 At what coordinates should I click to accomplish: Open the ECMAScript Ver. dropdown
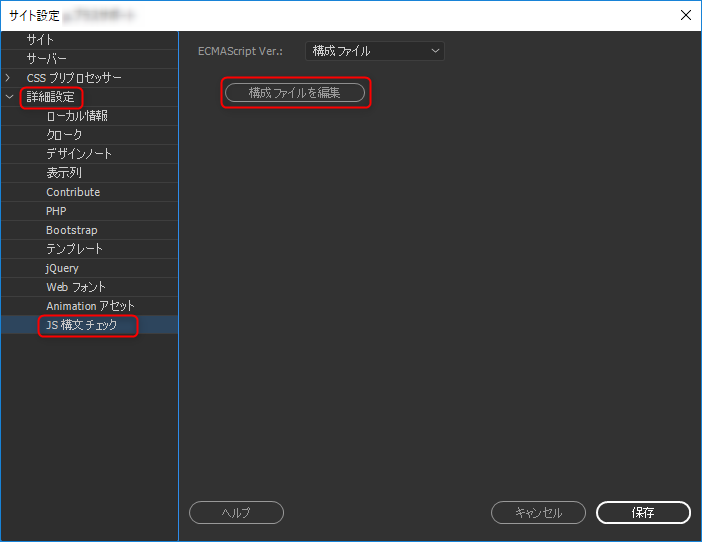[x=374, y=51]
